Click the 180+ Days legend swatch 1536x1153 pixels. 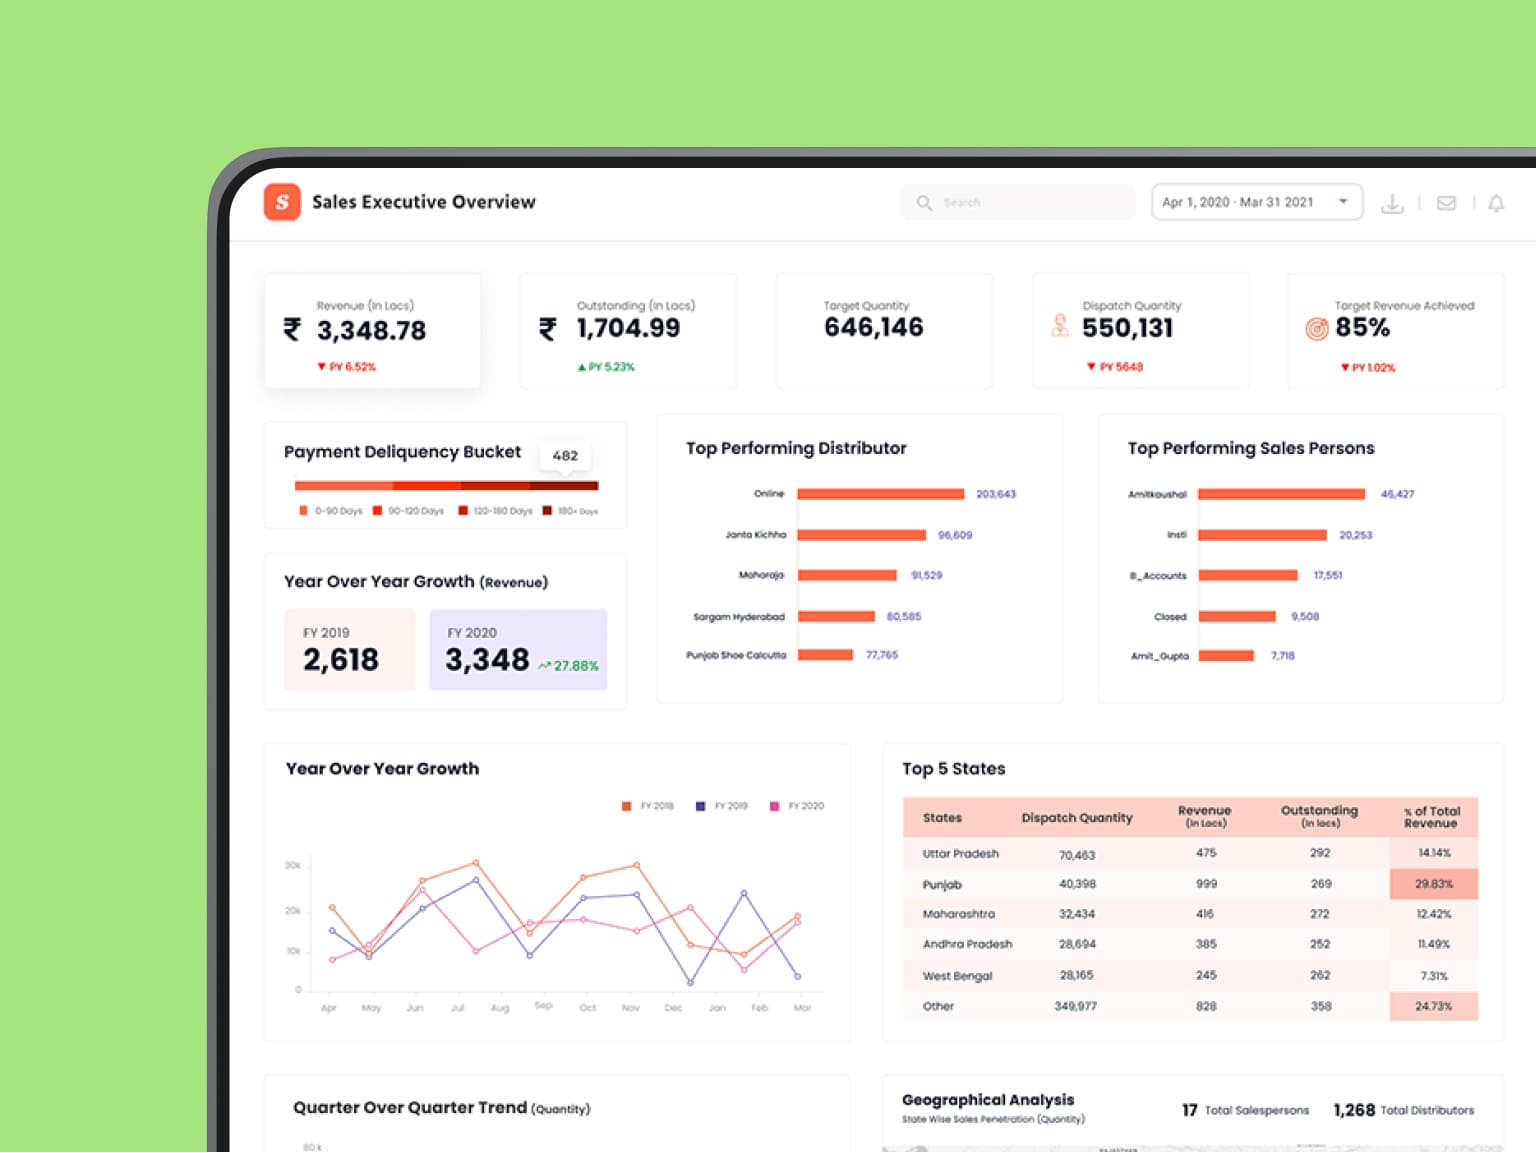click(x=547, y=511)
